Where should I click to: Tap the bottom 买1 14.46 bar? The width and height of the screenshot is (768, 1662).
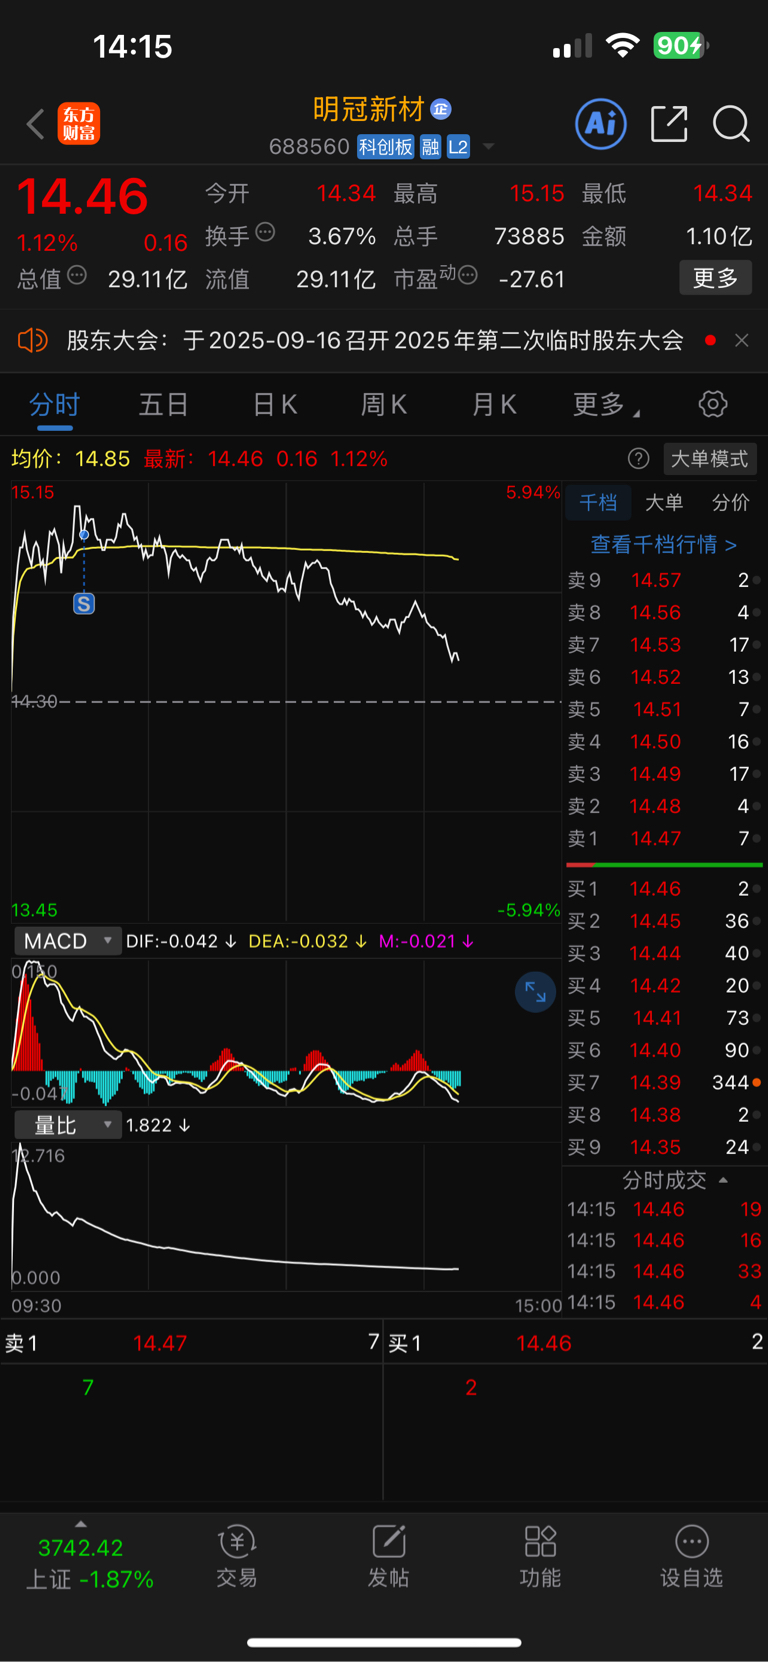(x=576, y=1343)
